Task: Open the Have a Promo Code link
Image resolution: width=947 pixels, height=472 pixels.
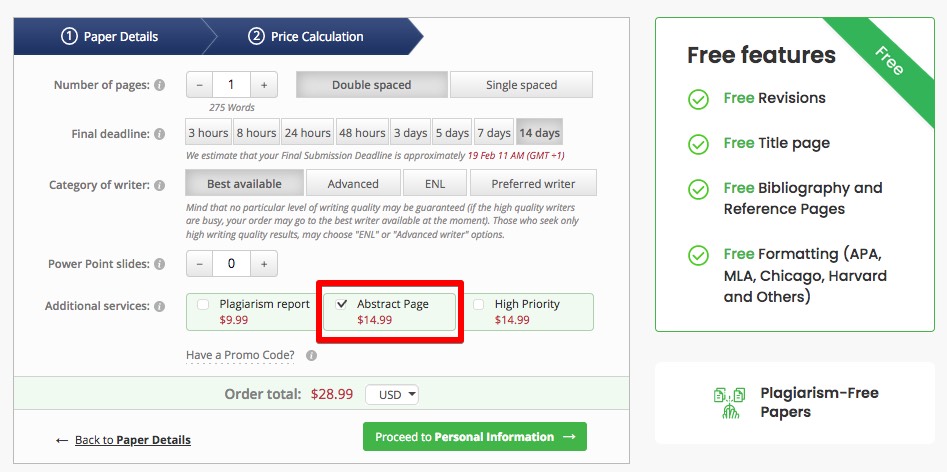Action: pos(240,355)
